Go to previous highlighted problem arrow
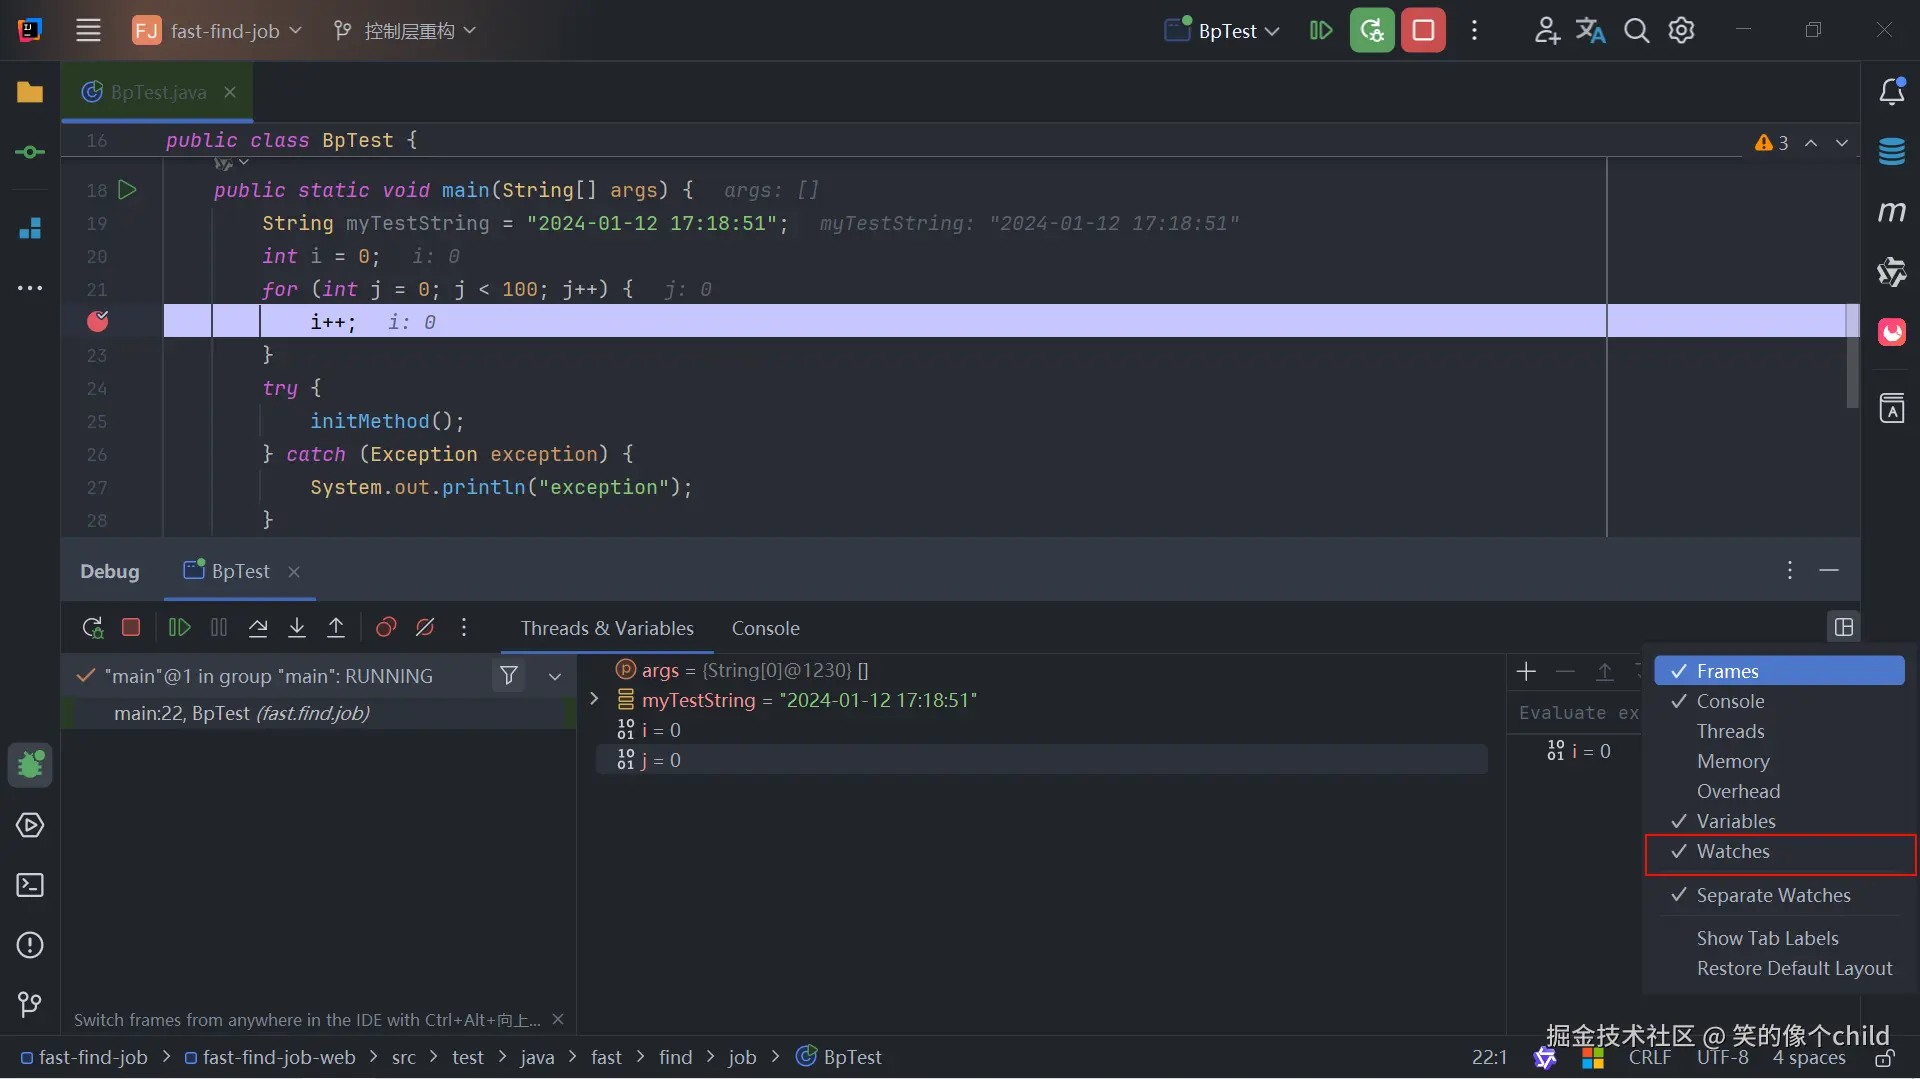 (1811, 143)
